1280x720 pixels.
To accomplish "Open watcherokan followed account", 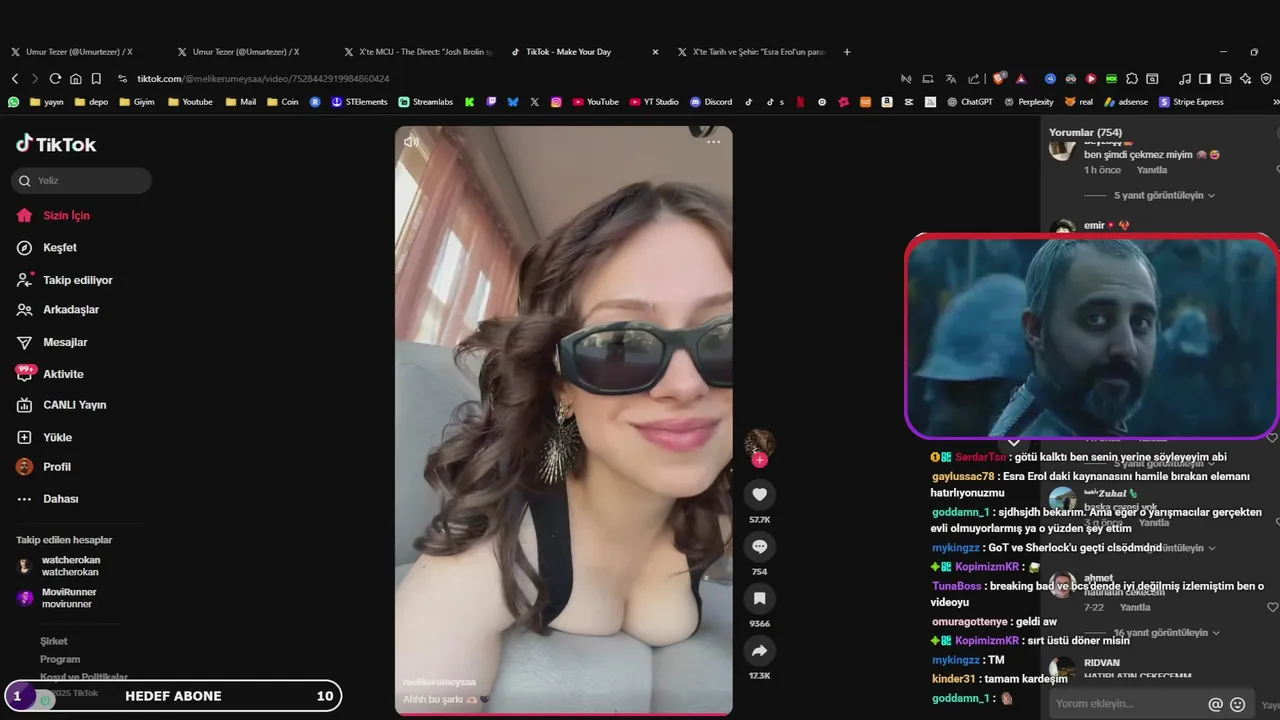I will [x=58, y=566].
